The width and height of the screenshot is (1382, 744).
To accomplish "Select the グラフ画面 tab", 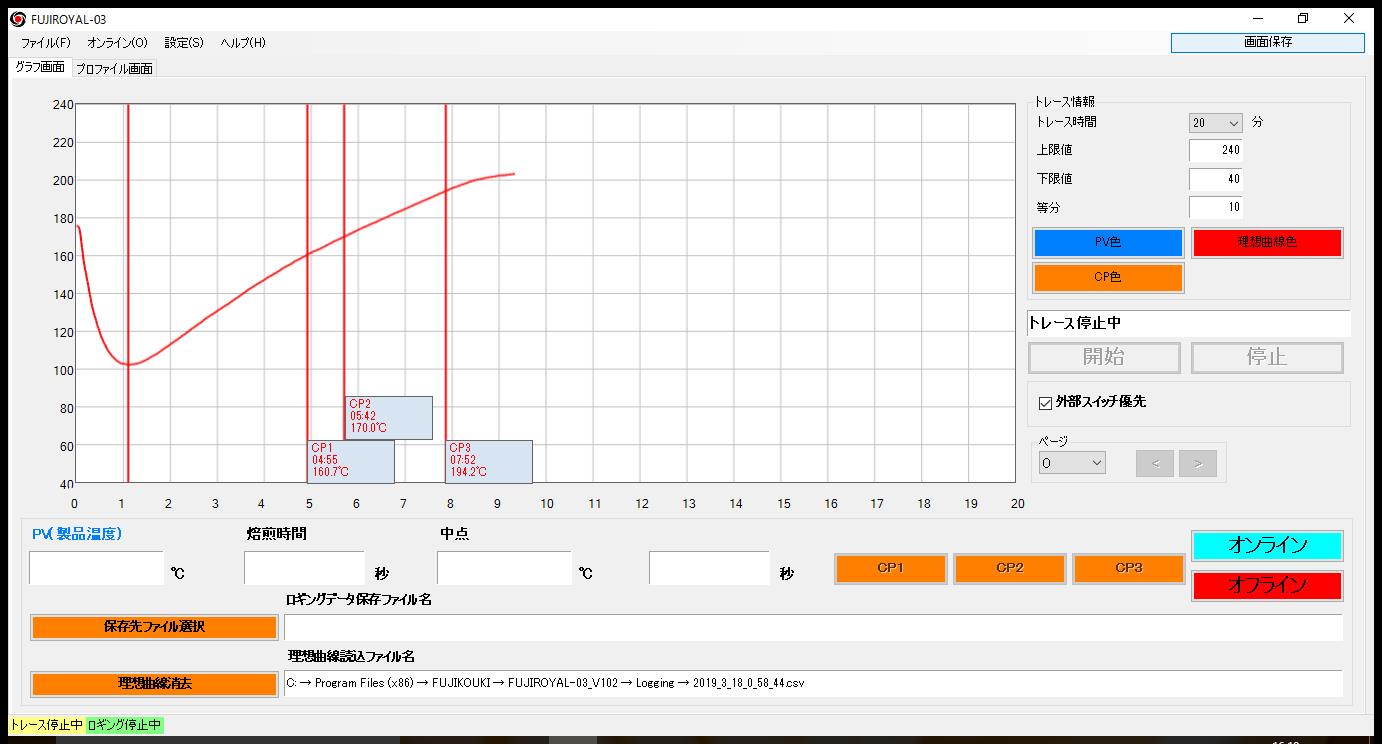I will pyautogui.click(x=40, y=67).
